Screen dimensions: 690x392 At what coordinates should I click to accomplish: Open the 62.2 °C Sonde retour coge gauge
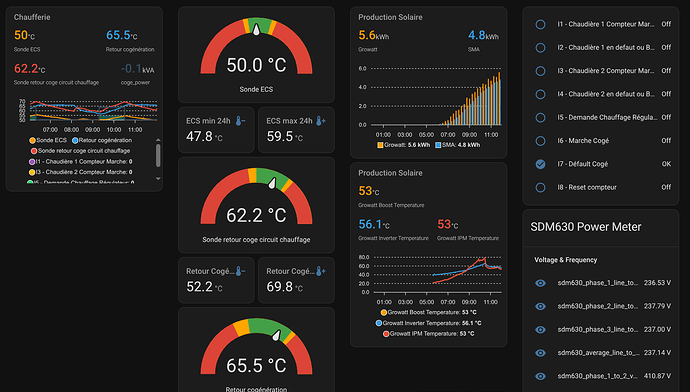click(x=256, y=205)
